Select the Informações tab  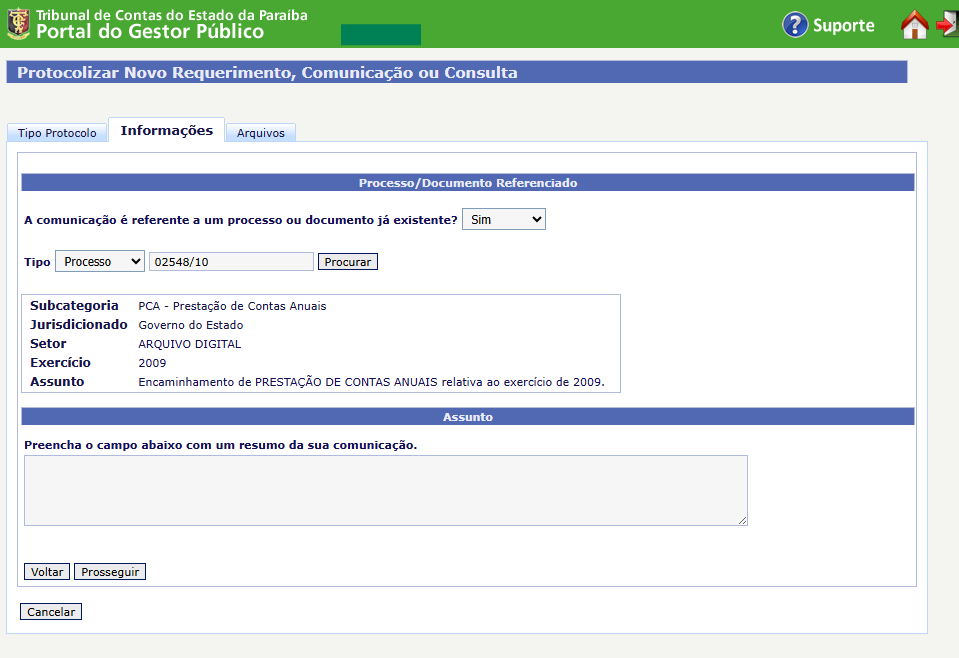click(x=166, y=130)
